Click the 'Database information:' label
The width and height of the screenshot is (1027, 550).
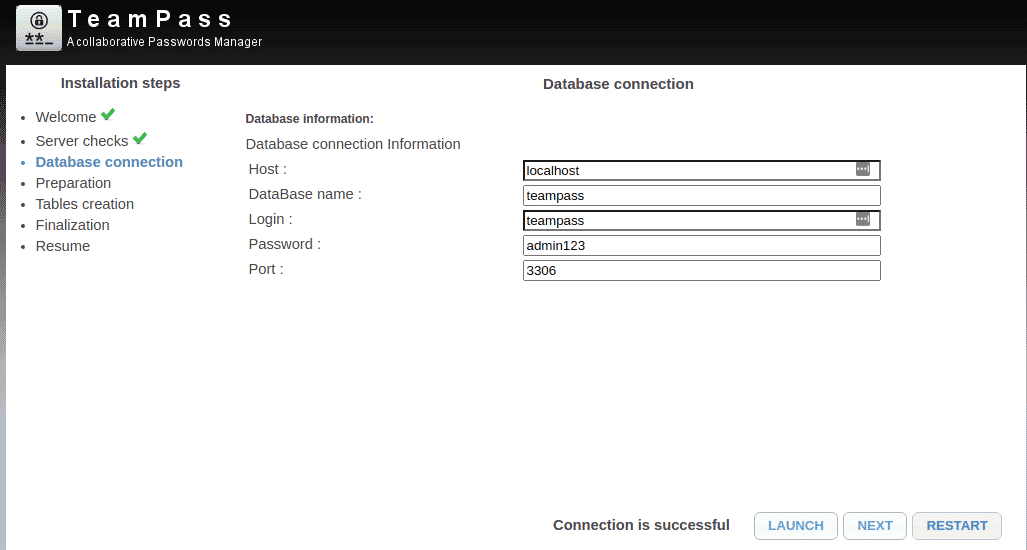click(309, 119)
